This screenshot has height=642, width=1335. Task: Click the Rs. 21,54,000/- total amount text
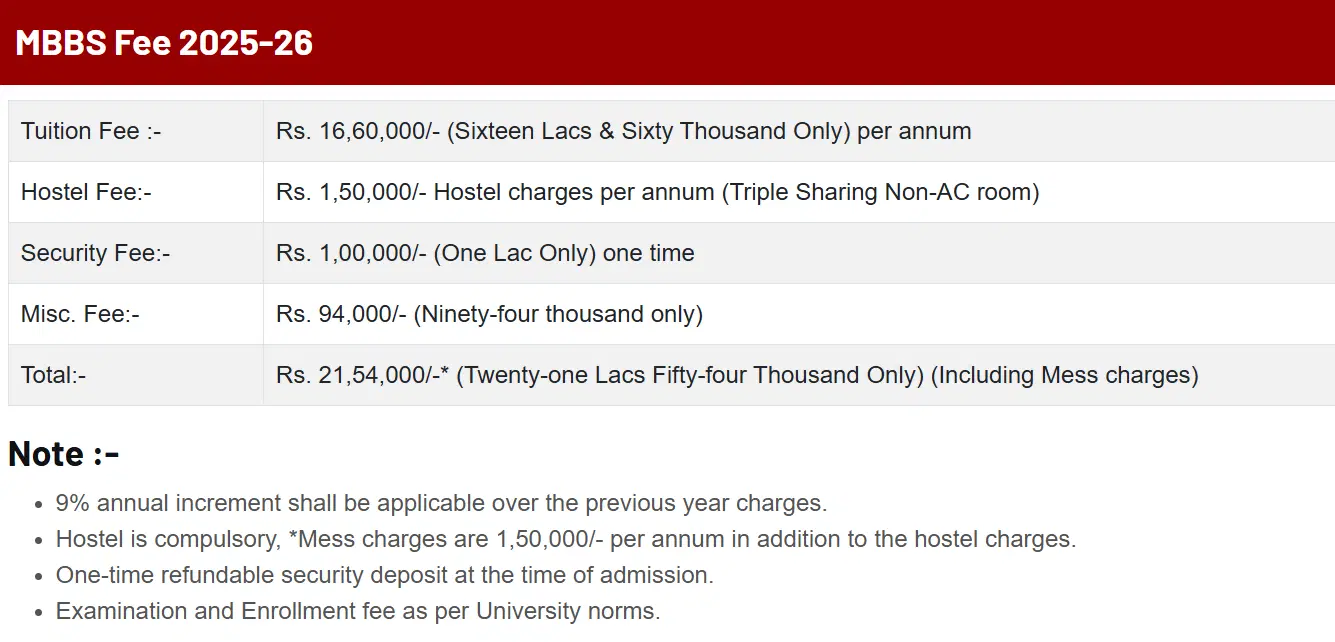click(x=737, y=375)
